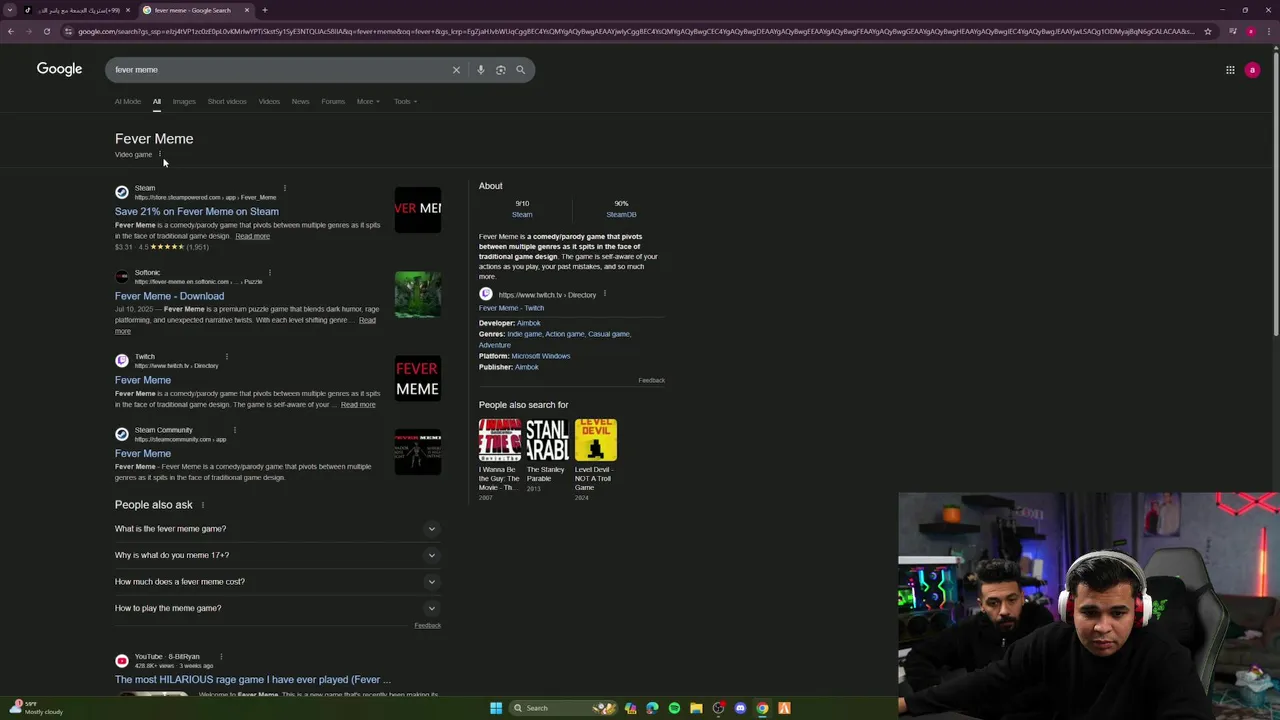Reload the page
Screen dimensions: 1280x720
(x=46, y=31)
